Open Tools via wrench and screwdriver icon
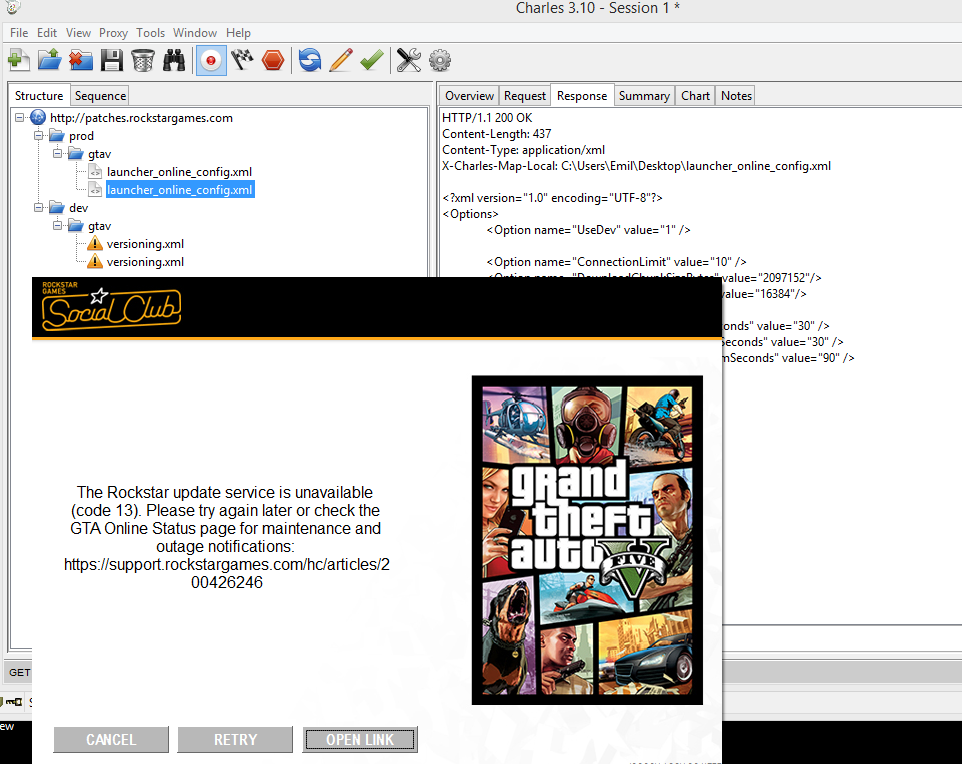Screen dimensions: 962x764 click(409, 60)
